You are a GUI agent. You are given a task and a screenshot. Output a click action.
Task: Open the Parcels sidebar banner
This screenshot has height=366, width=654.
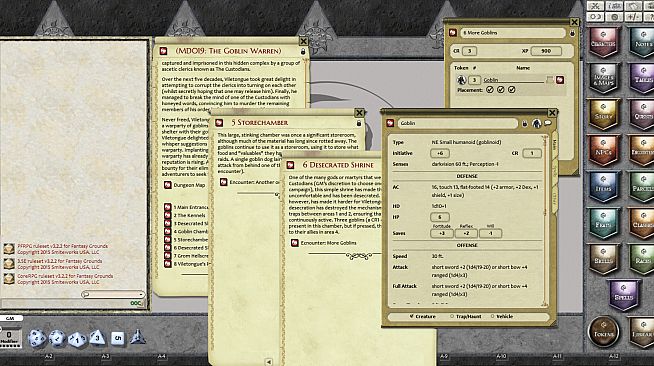[x=642, y=187]
